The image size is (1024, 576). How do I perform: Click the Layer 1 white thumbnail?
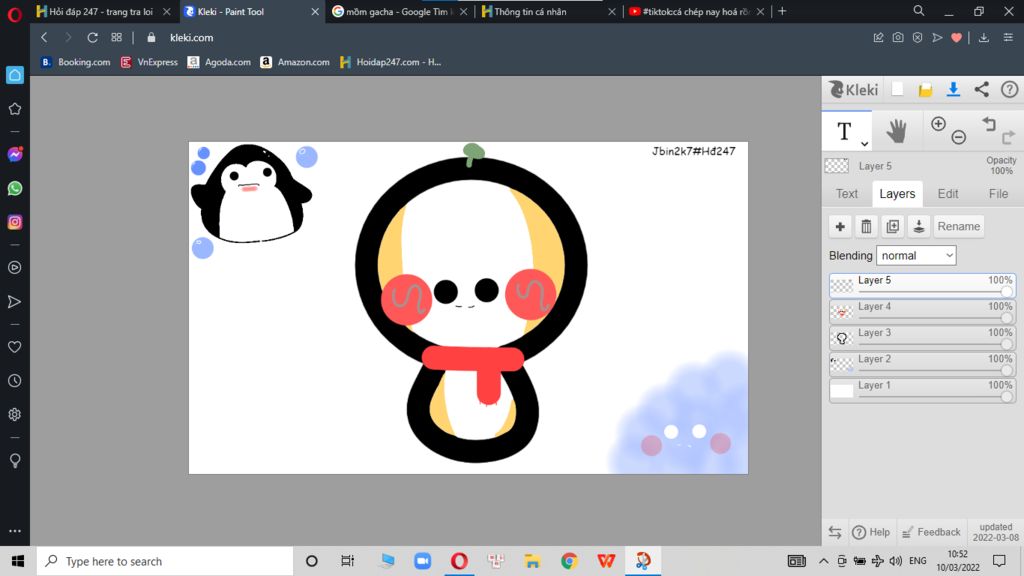[842, 391]
